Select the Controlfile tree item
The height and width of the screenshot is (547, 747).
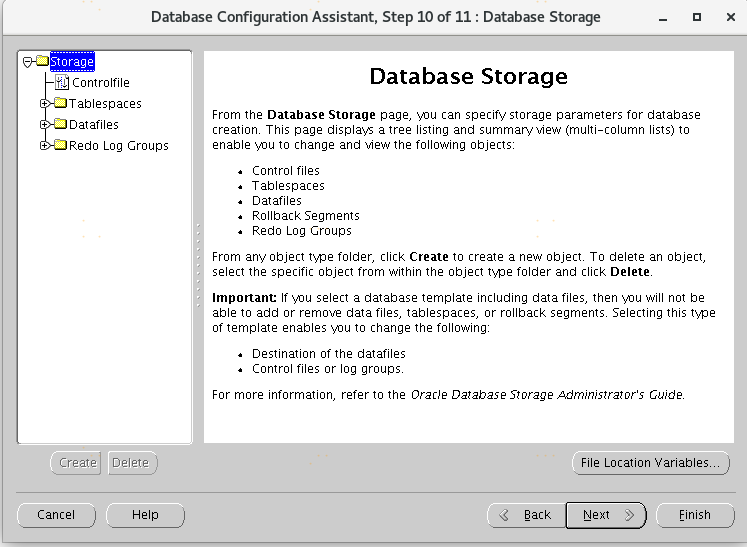click(x=100, y=83)
